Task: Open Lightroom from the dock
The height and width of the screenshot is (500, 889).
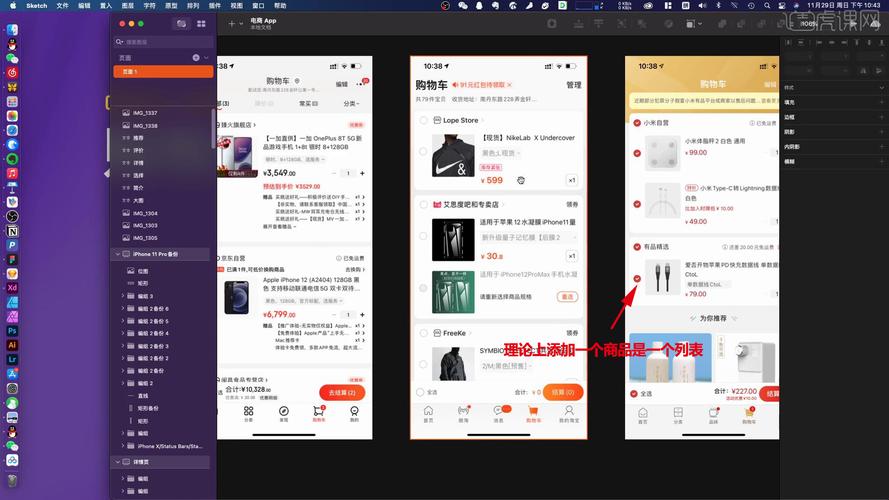Action: 12,358
